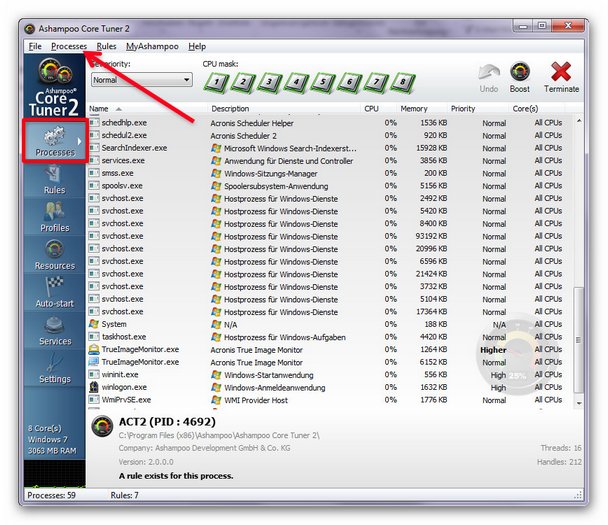Click the winlogon.exe process icon

click(x=94, y=387)
